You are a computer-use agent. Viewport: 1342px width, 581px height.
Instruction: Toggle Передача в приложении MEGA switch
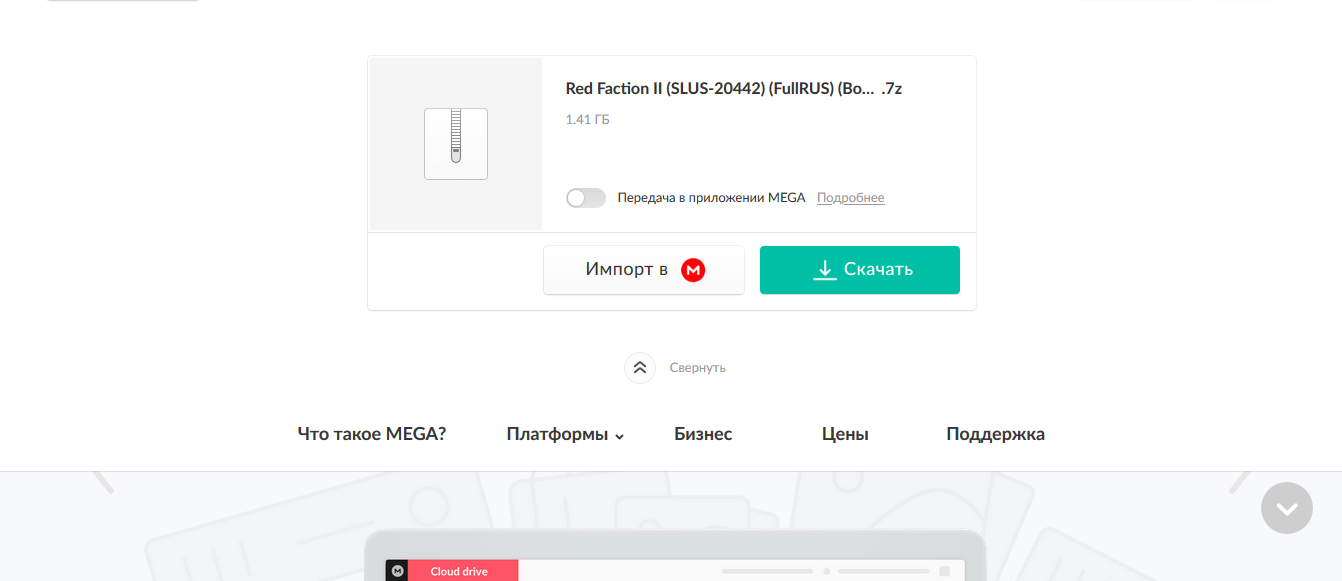pyautogui.click(x=586, y=198)
